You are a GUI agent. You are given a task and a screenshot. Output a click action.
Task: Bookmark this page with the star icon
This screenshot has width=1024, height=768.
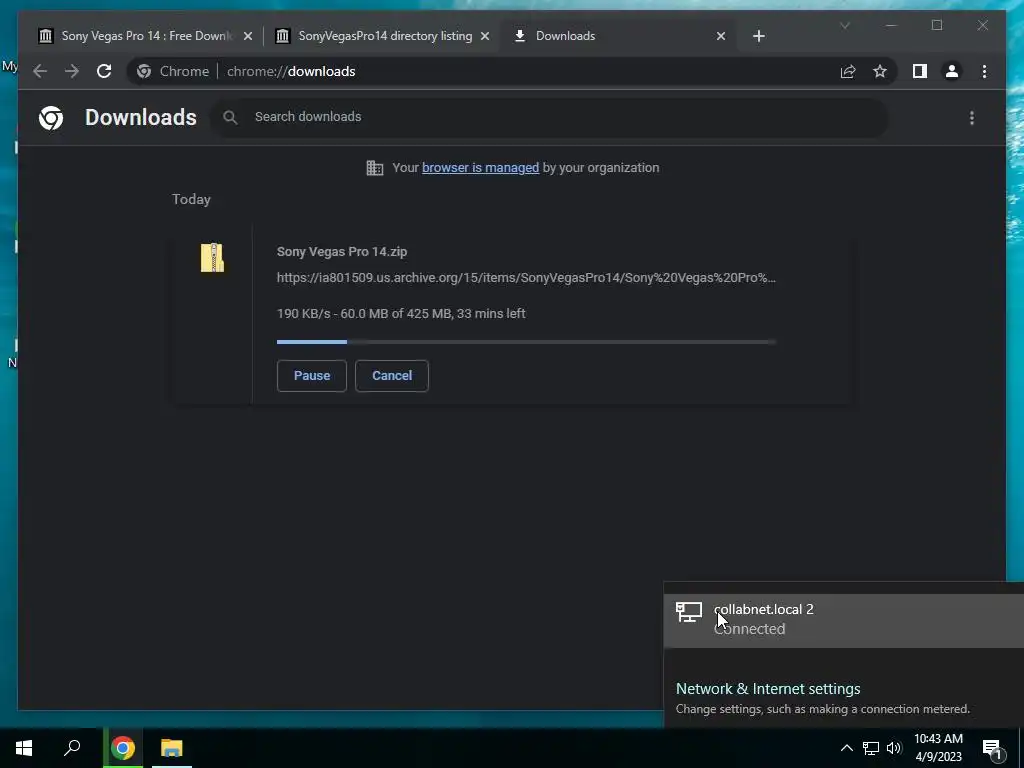[880, 71]
